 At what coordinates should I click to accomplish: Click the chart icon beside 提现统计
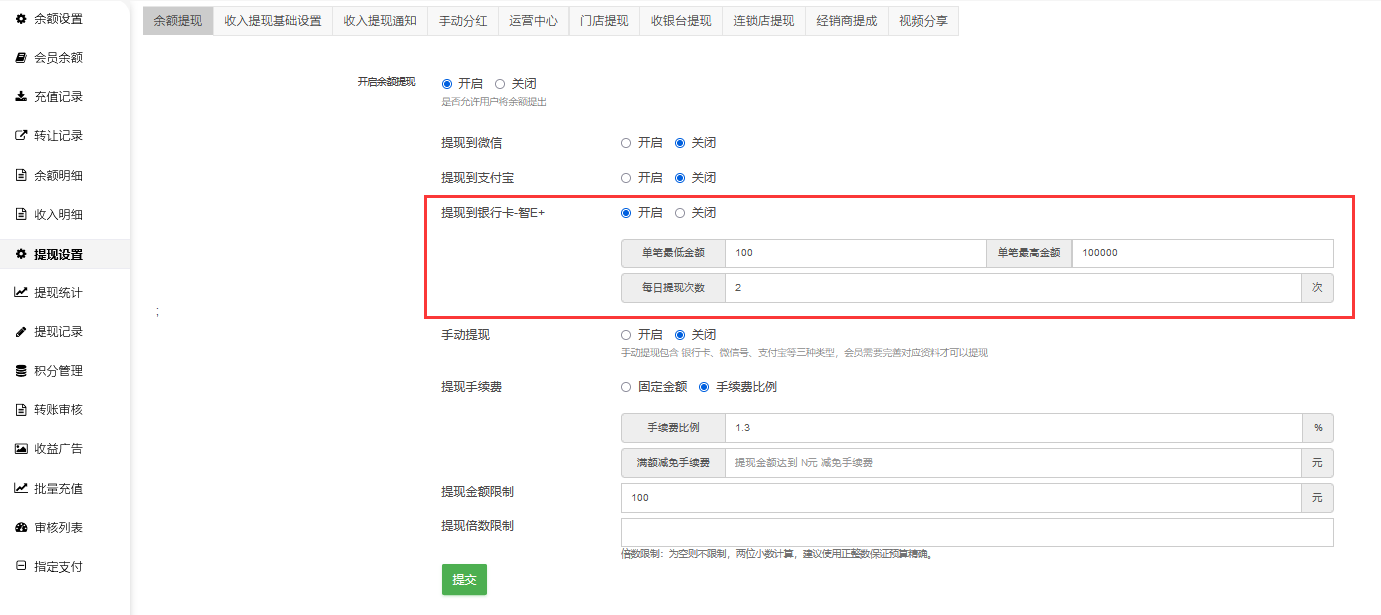click(21, 293)
